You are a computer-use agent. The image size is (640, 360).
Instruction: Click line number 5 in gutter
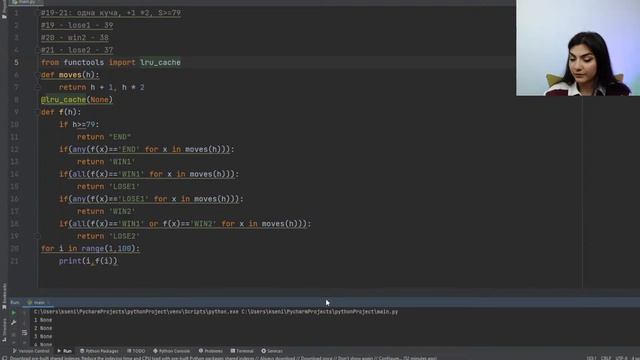tap(16, 62)
